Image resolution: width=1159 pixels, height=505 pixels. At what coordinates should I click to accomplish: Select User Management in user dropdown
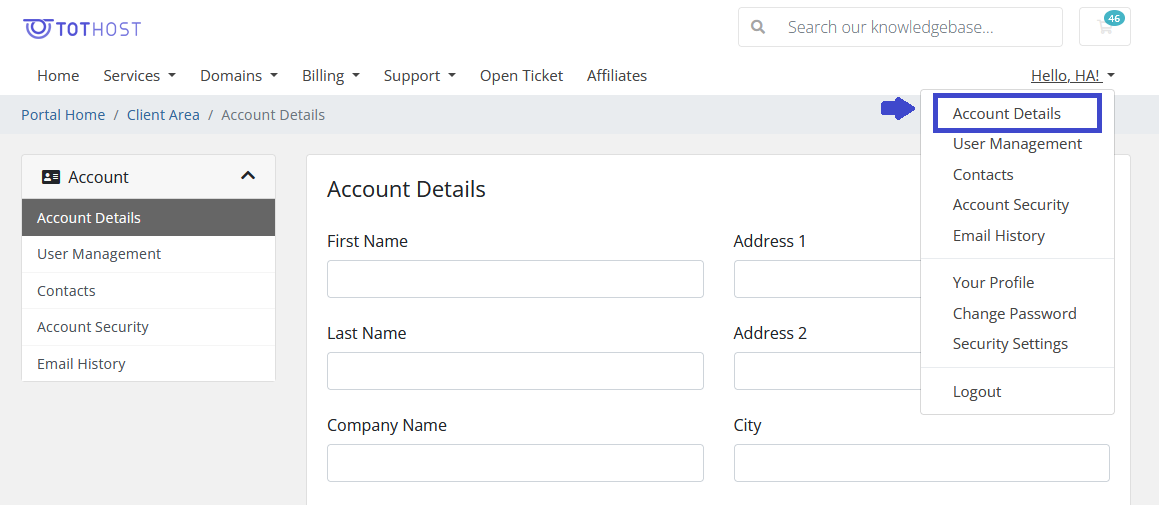[x=1017, y=144]
